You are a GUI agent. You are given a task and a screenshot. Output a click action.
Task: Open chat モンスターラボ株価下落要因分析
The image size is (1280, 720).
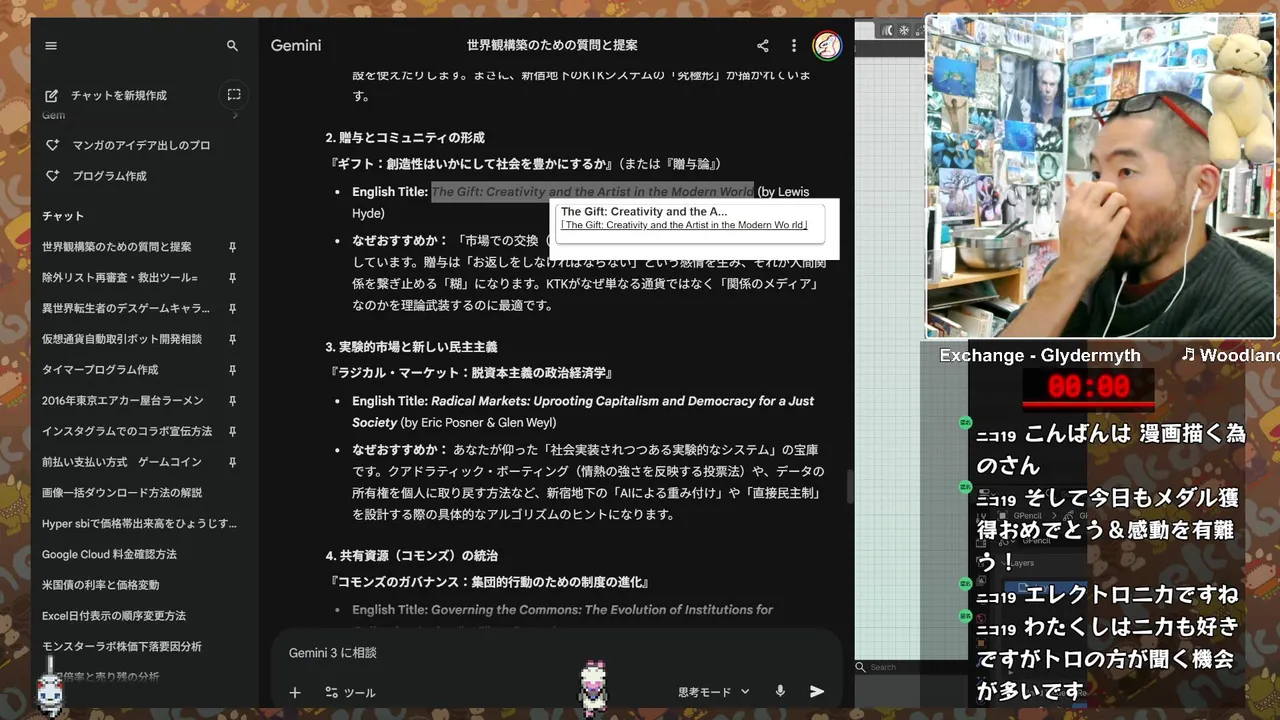(122, 647)
